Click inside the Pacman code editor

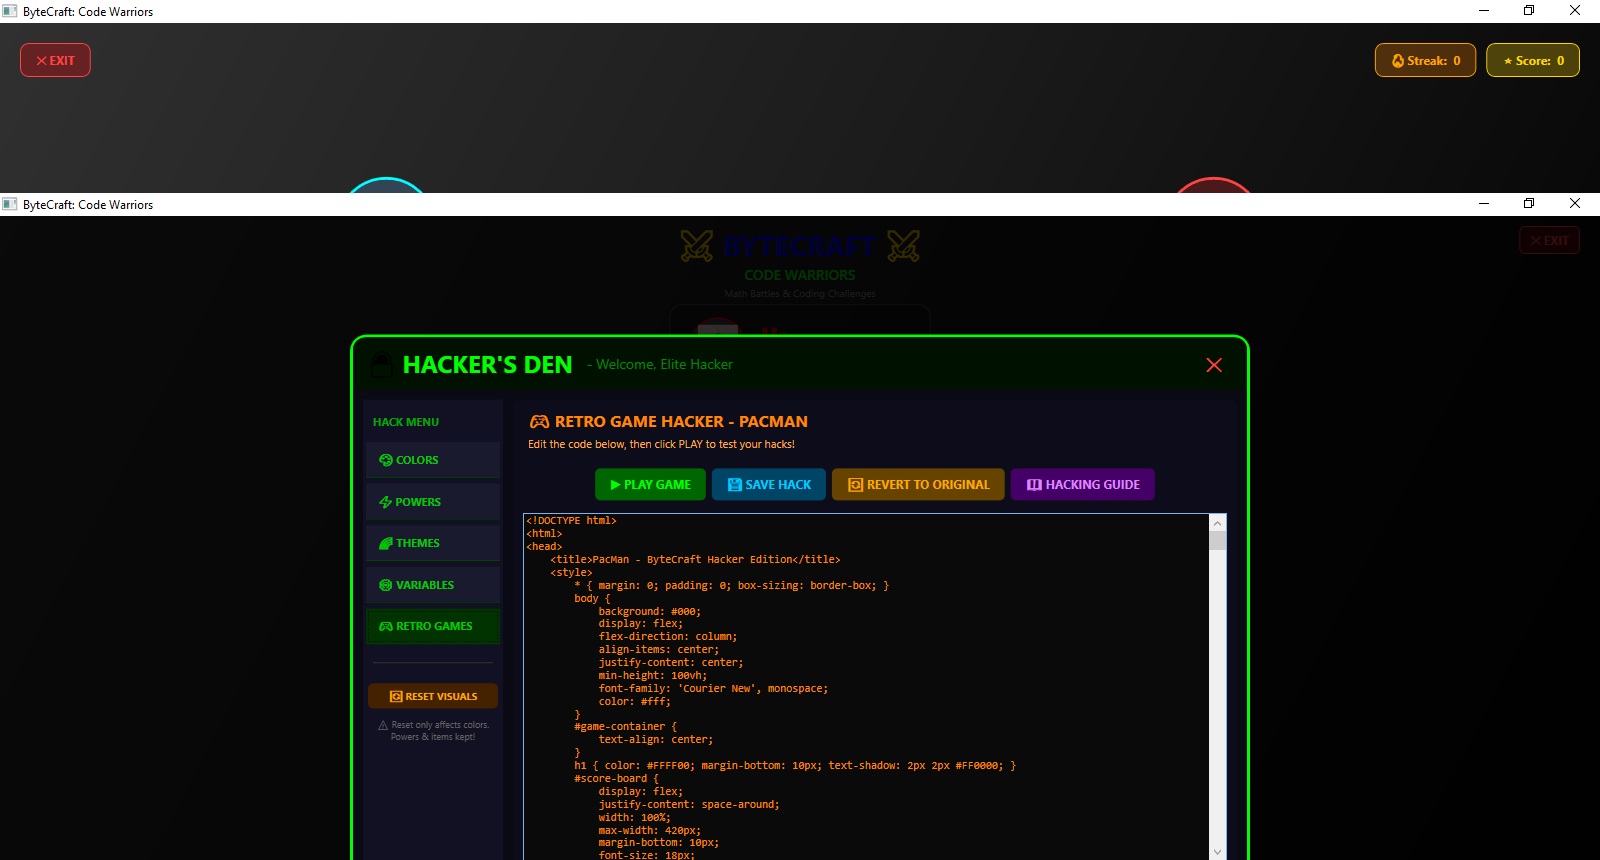866,686
